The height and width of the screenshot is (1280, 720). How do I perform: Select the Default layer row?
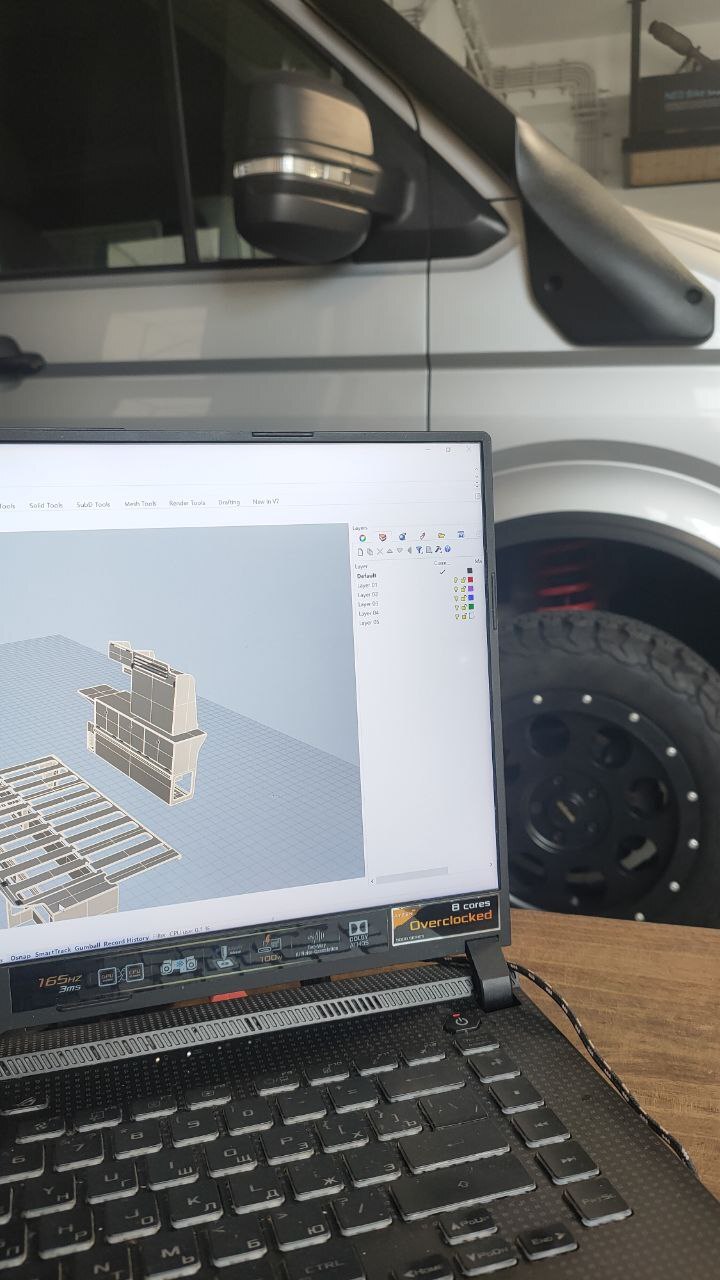pos(368,576)
